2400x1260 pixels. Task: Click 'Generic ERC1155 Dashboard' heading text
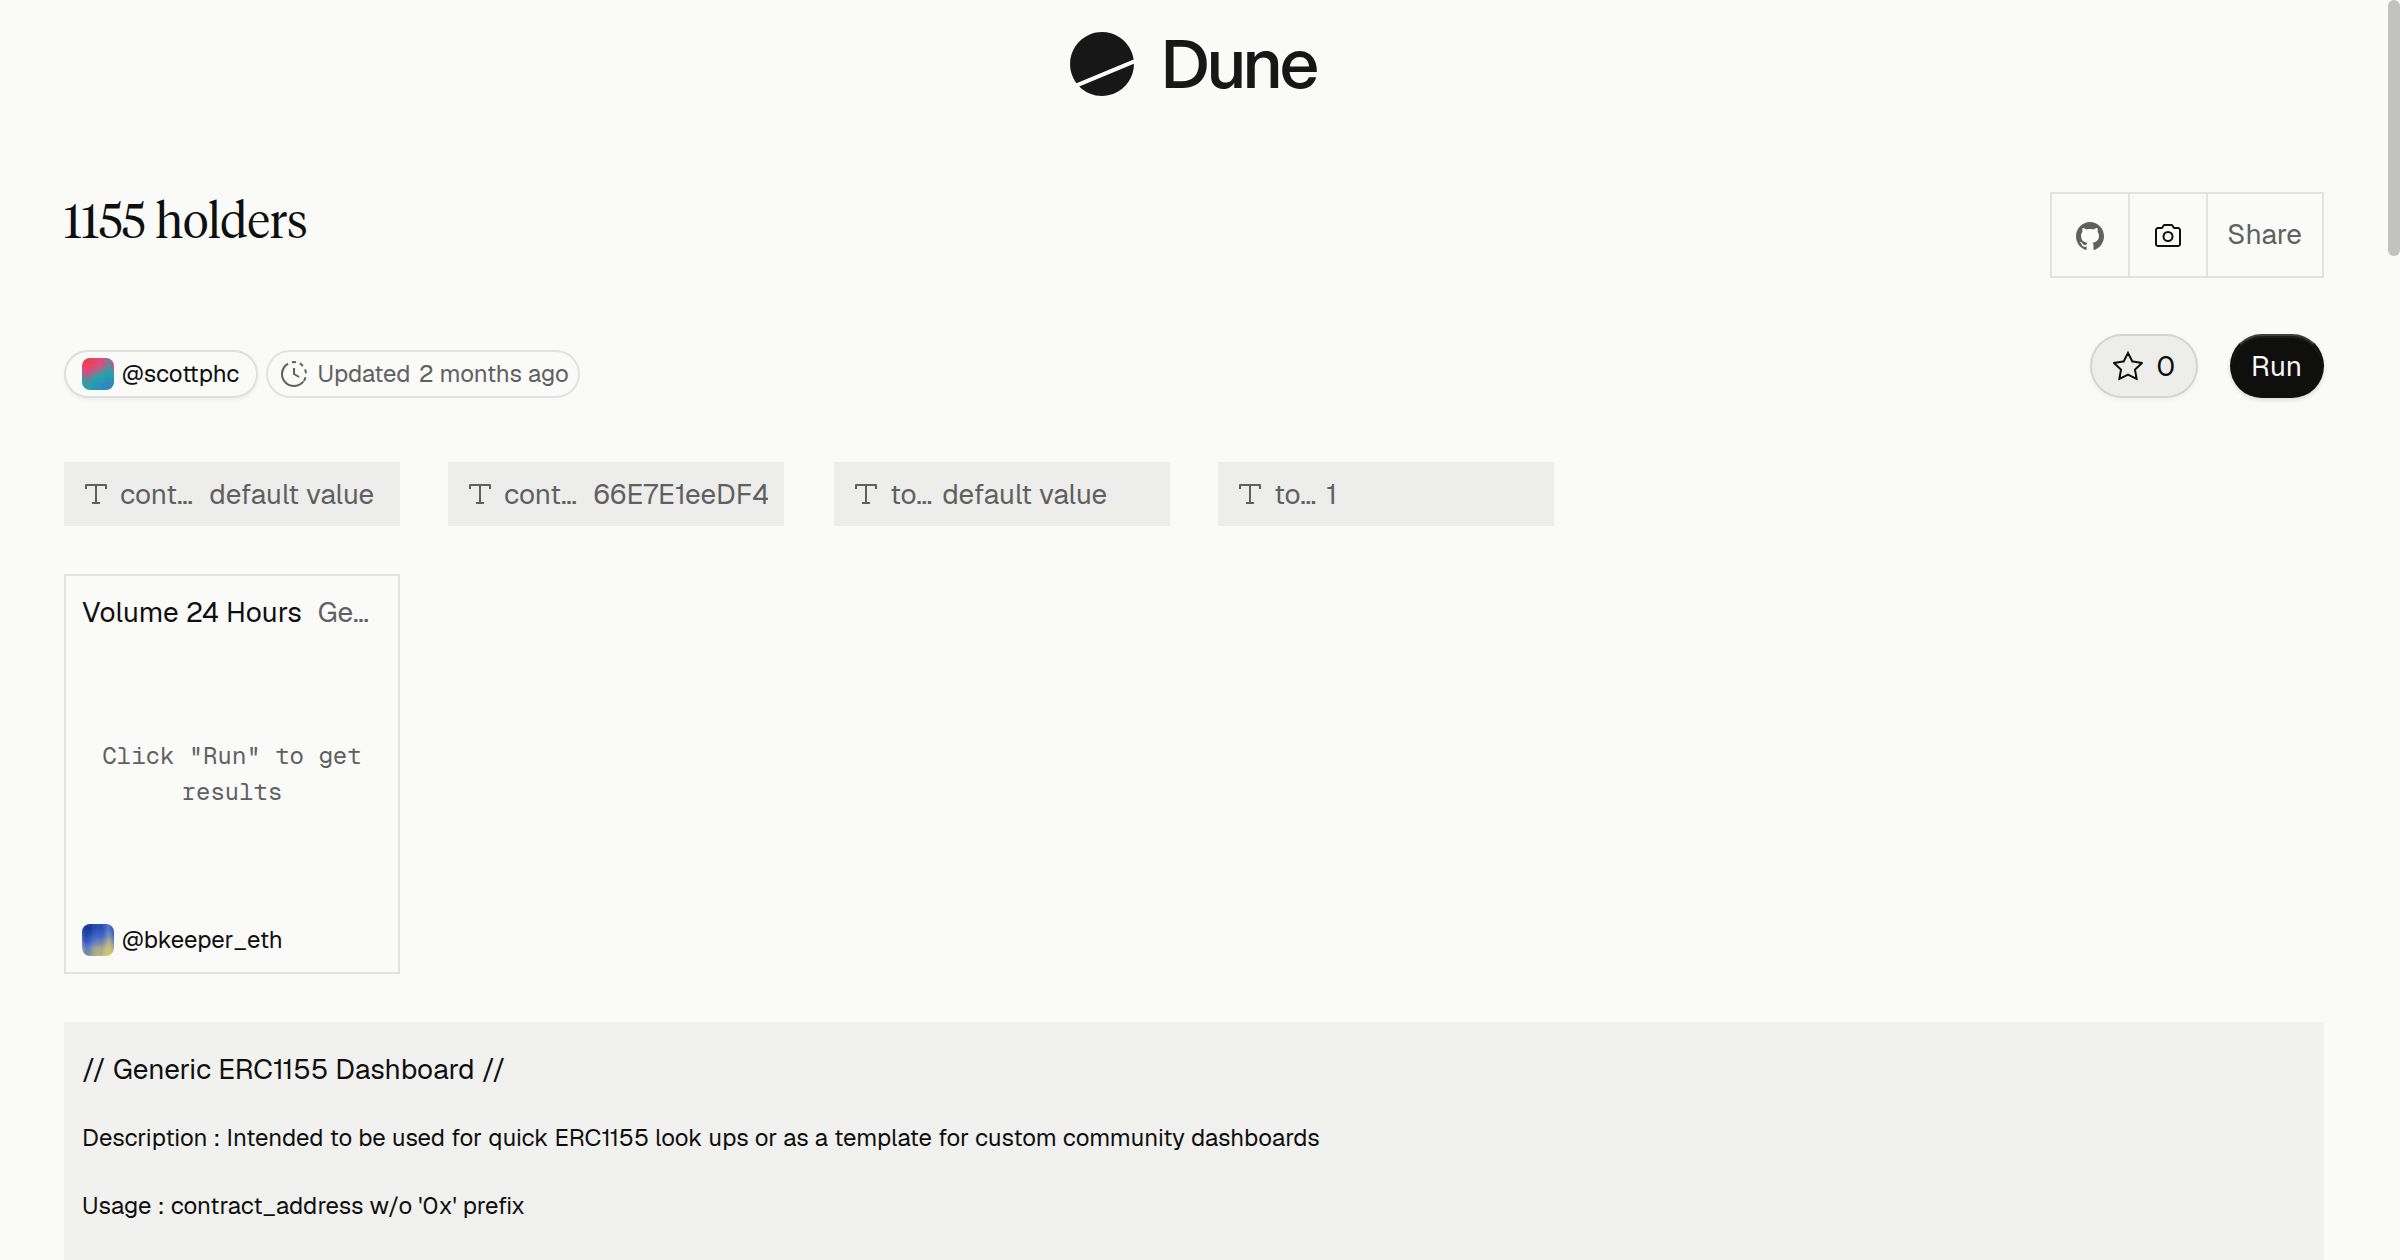pyautogui.click(x=293, y=1069)
